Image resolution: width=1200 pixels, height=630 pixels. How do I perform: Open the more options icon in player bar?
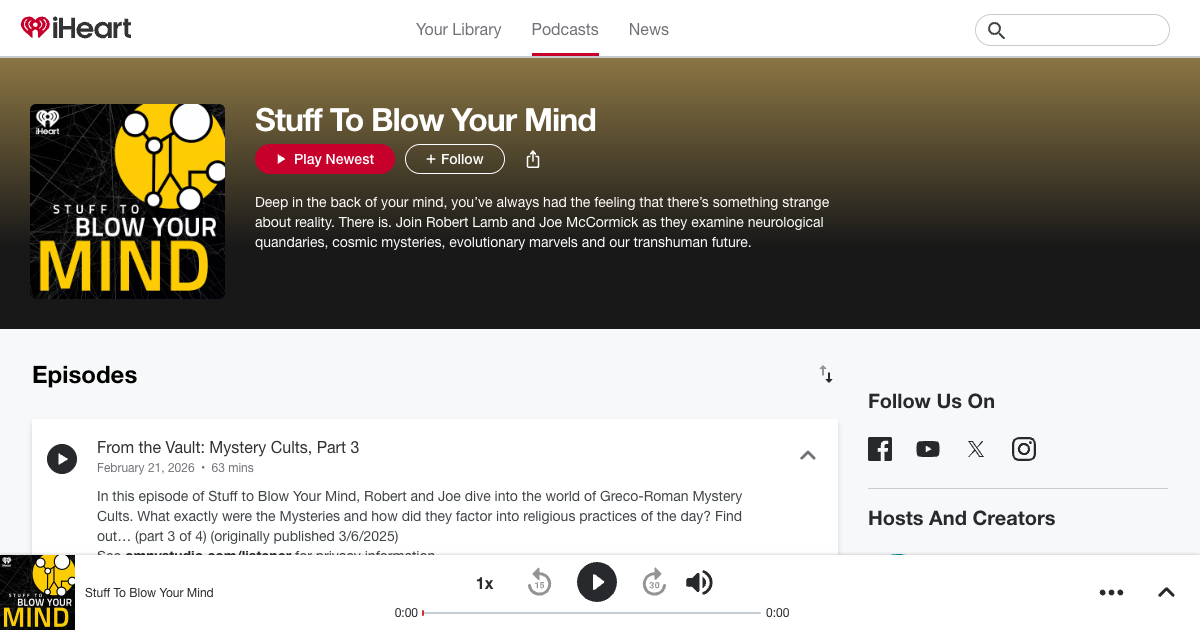point(1111,592)
